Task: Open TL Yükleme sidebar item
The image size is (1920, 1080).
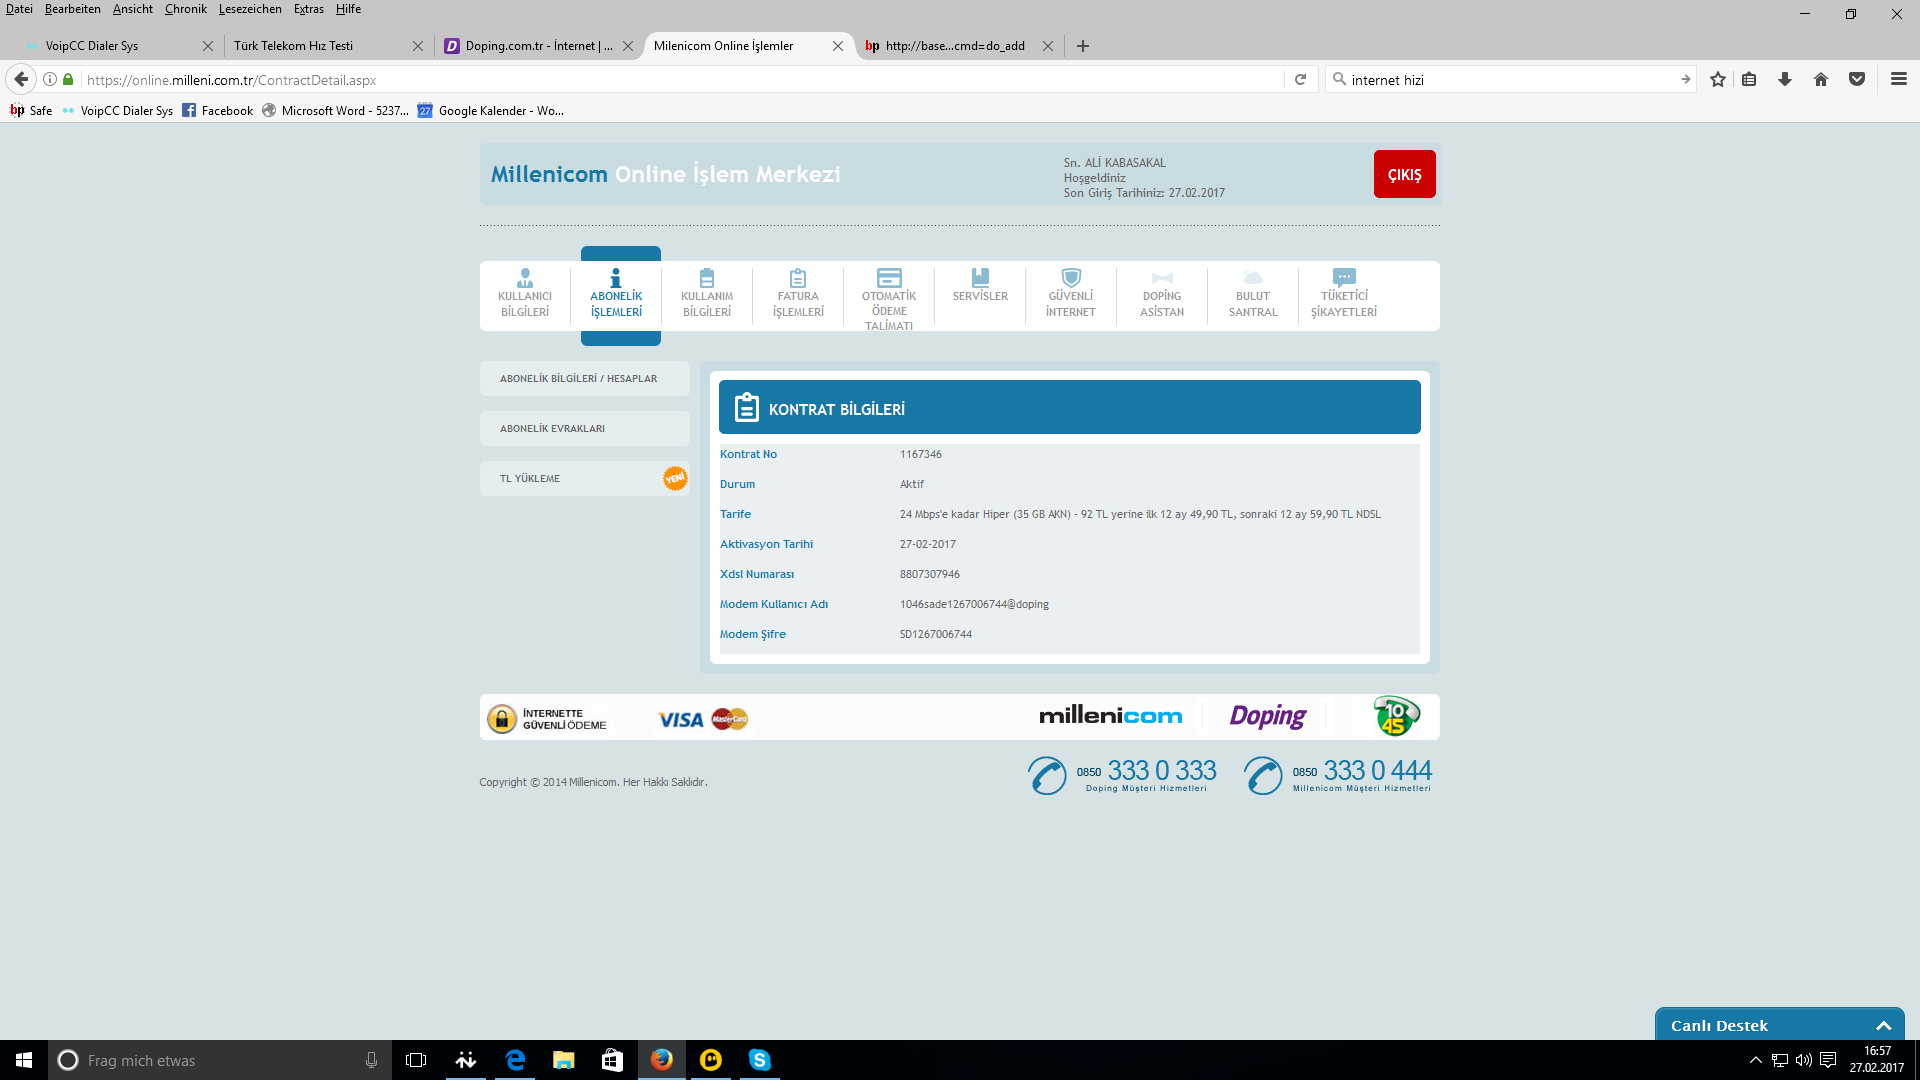Action: pos(585,479)
